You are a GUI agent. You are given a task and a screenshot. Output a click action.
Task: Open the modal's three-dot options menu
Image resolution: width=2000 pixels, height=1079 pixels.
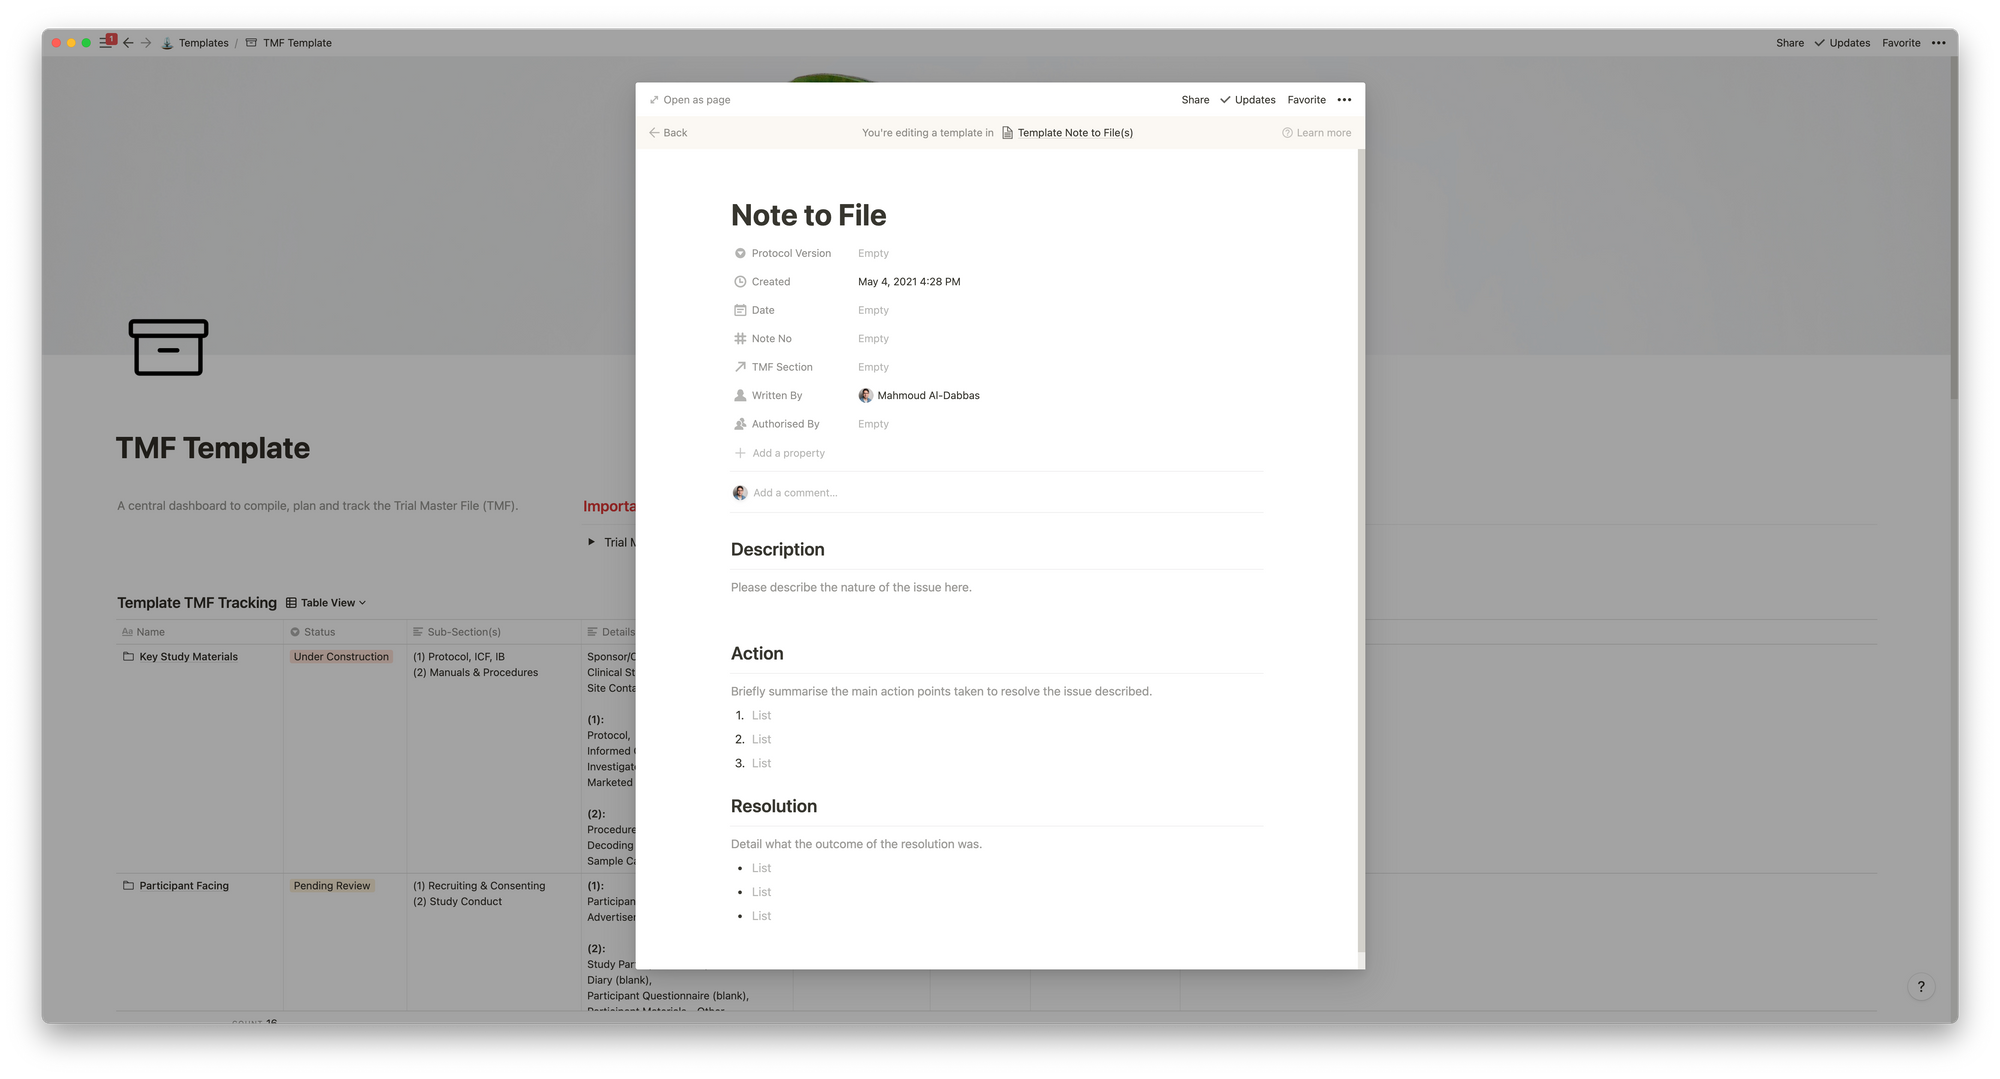coord(1344,100)
